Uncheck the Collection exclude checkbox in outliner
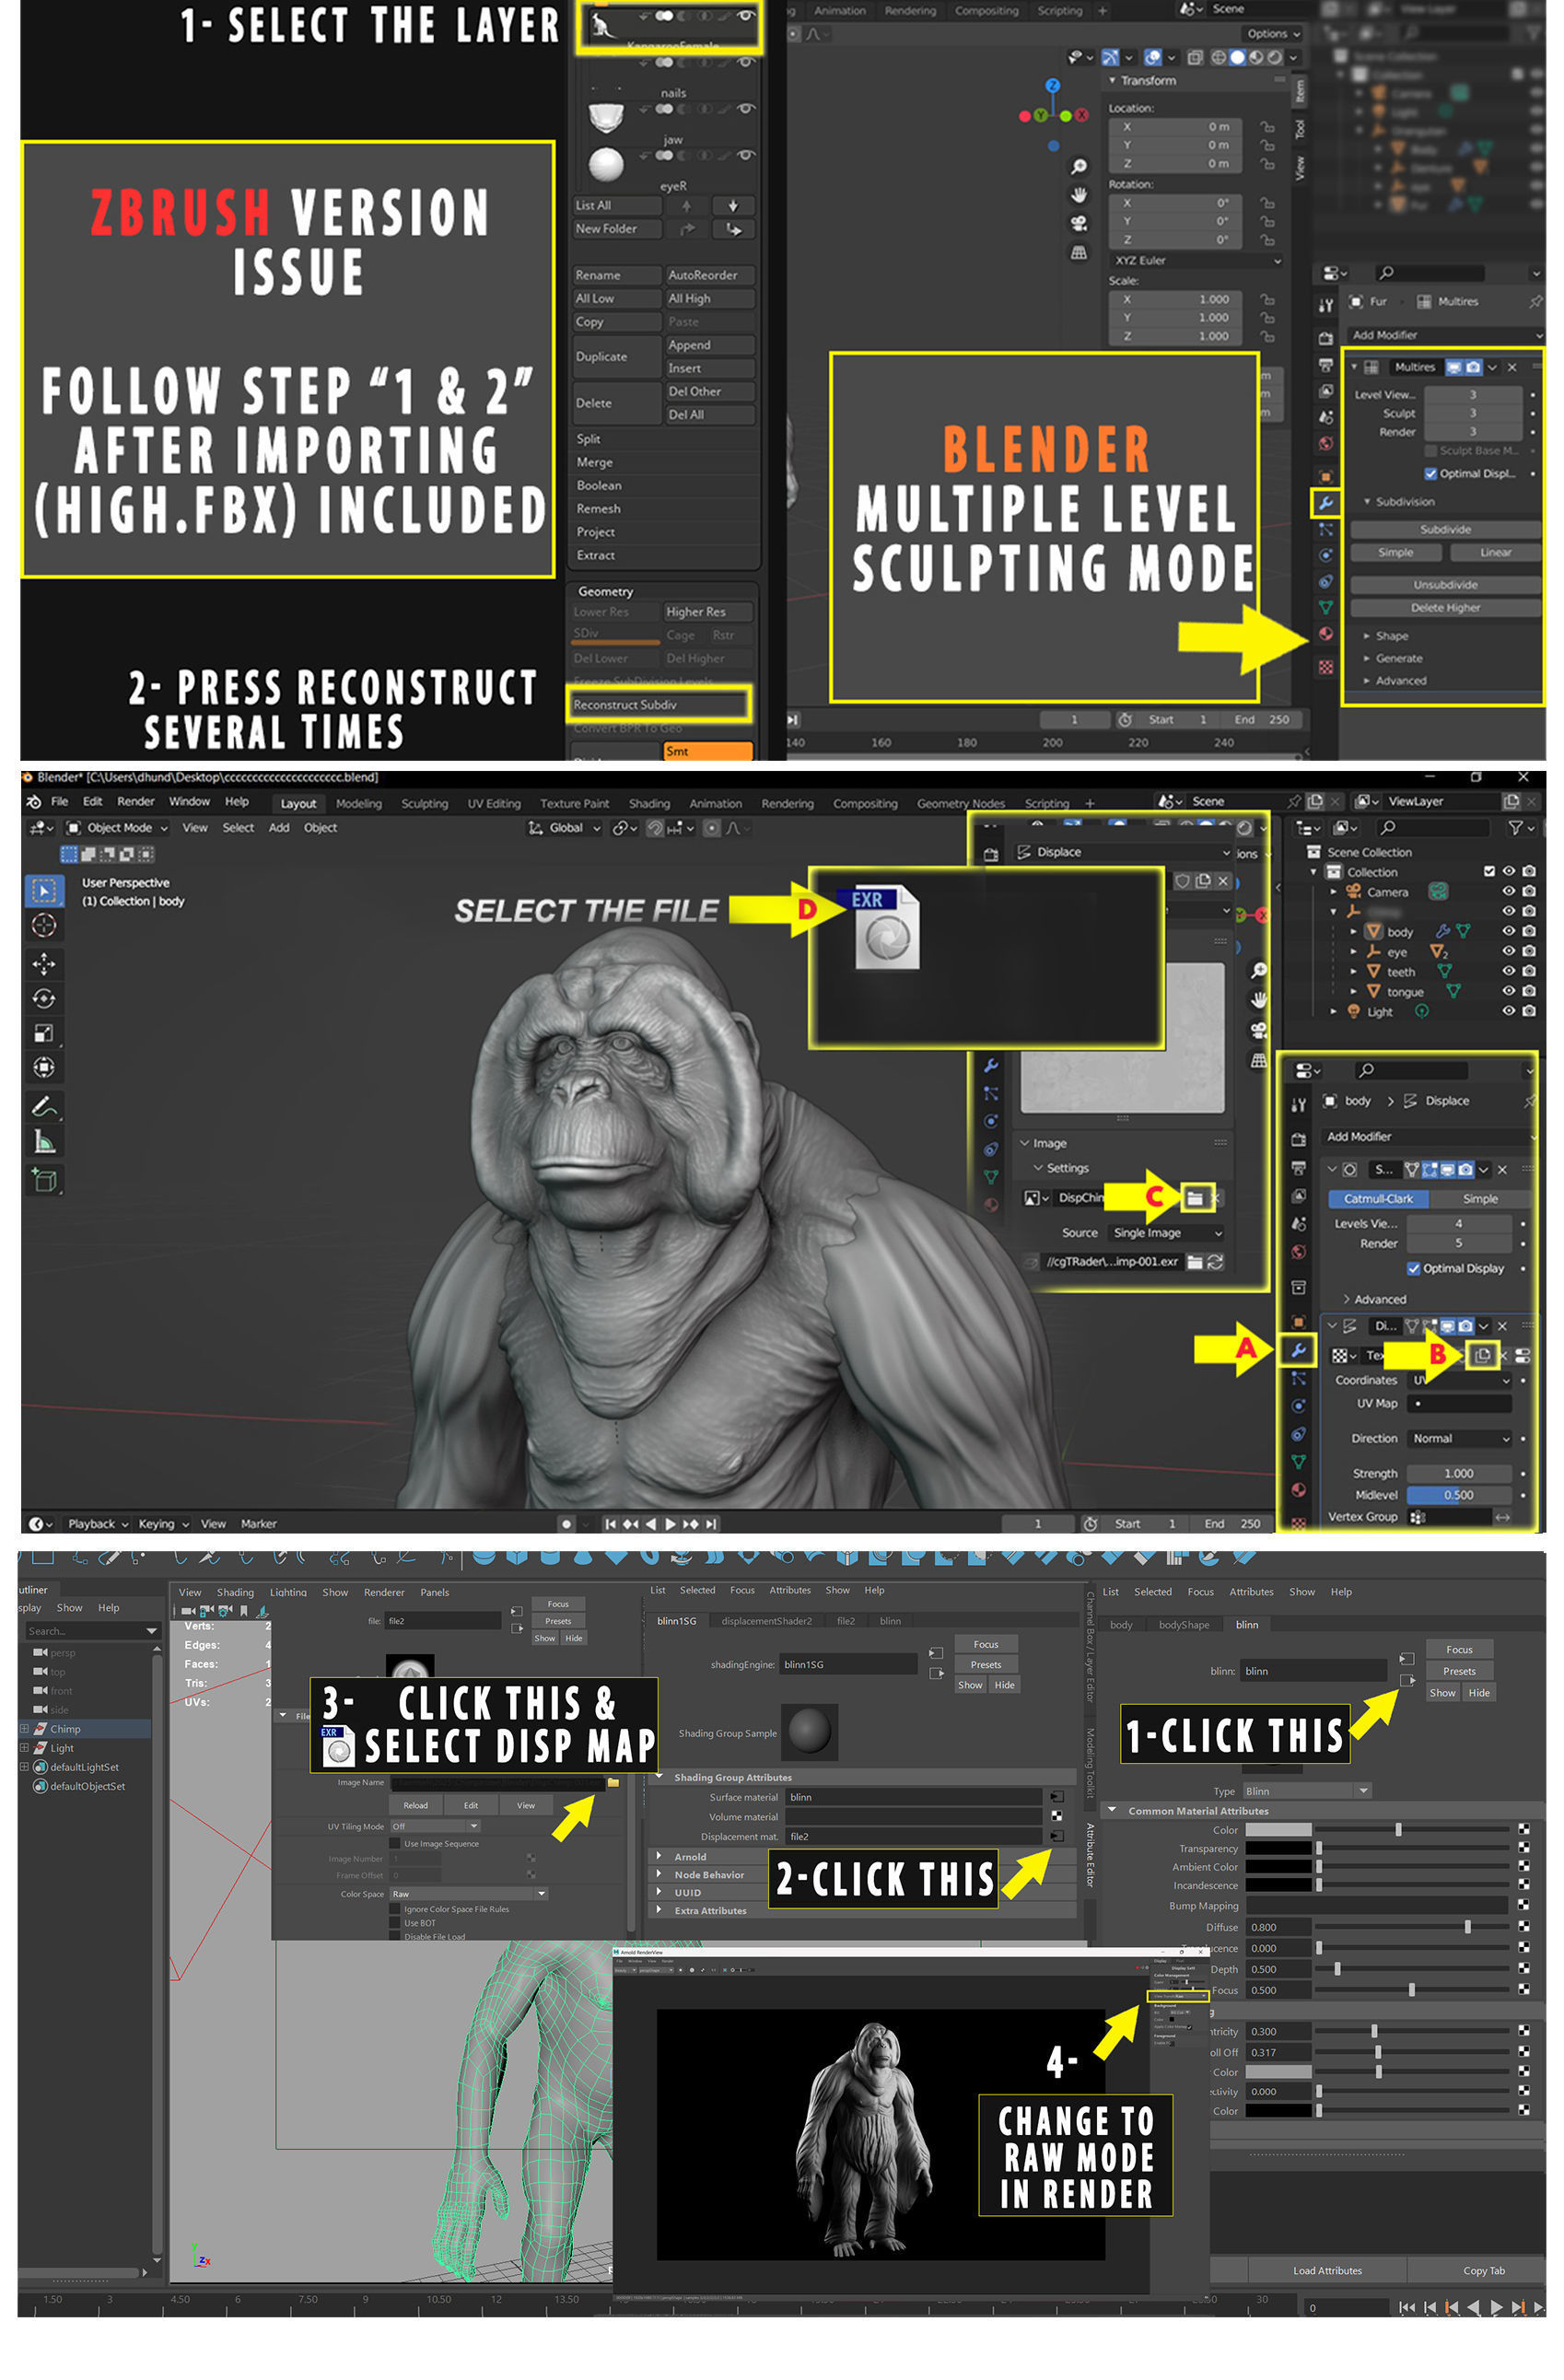Image resolution: width=1564 pixels, height=2380 pixels. [x=1489, y=871]
